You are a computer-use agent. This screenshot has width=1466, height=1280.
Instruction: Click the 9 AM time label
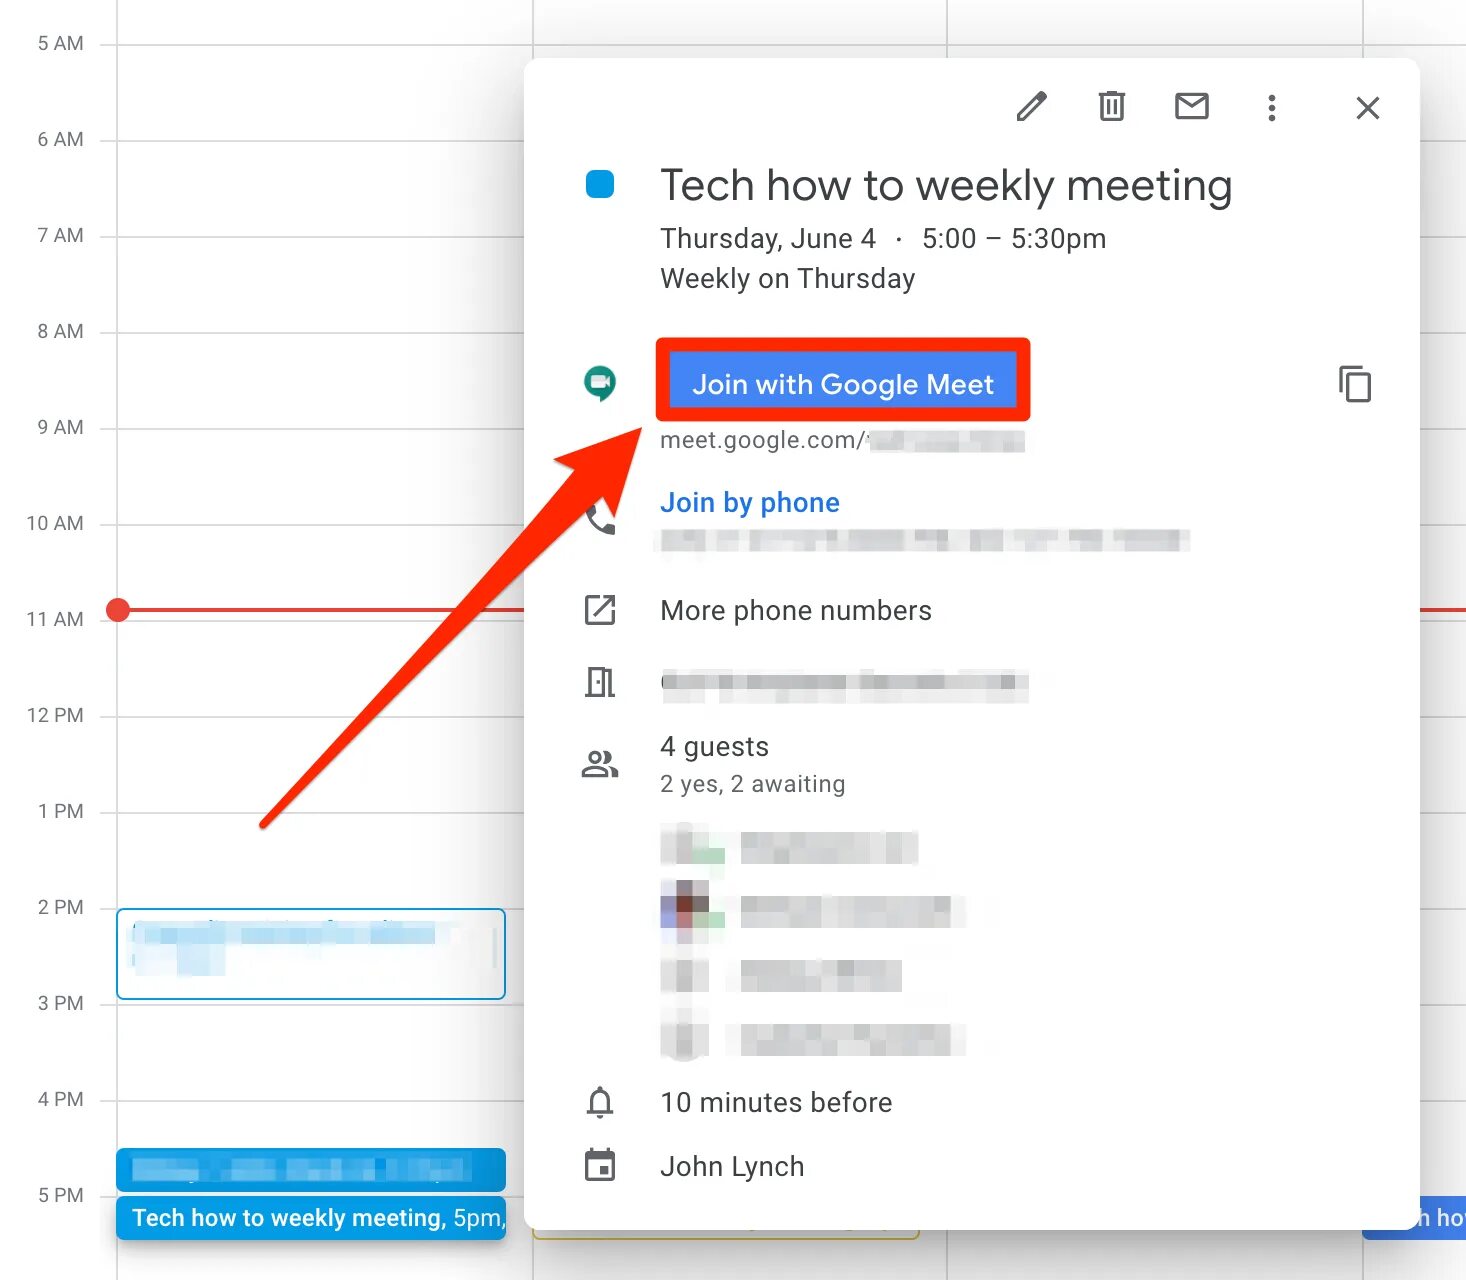[60, 427]
